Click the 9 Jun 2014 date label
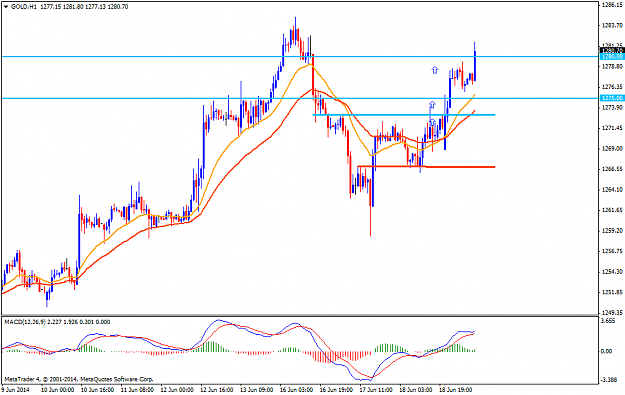Viewport: 625px width, 395px height. (16, 389)
